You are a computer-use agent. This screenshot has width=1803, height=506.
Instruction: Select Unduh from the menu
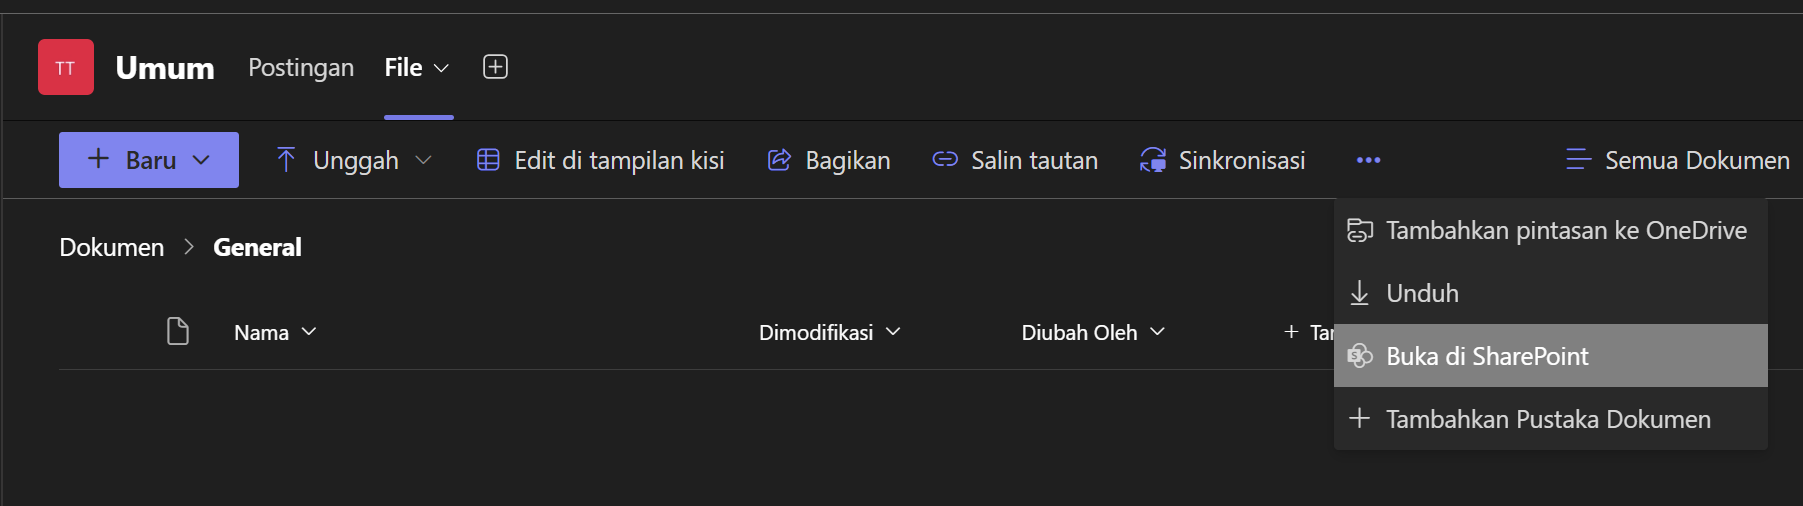pyautogui.click(x=1422, y=293)
